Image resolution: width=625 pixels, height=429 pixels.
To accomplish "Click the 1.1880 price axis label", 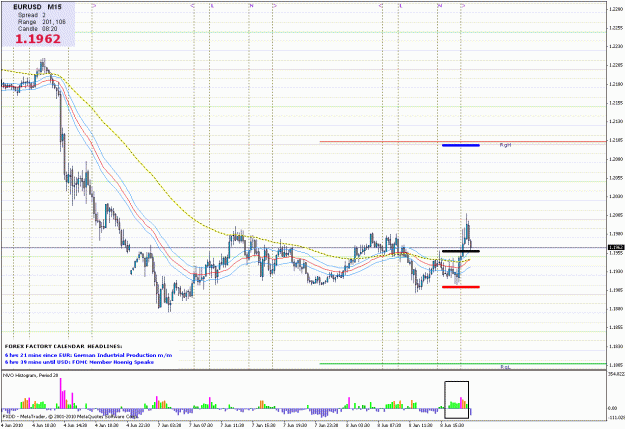I will (616, 309).
